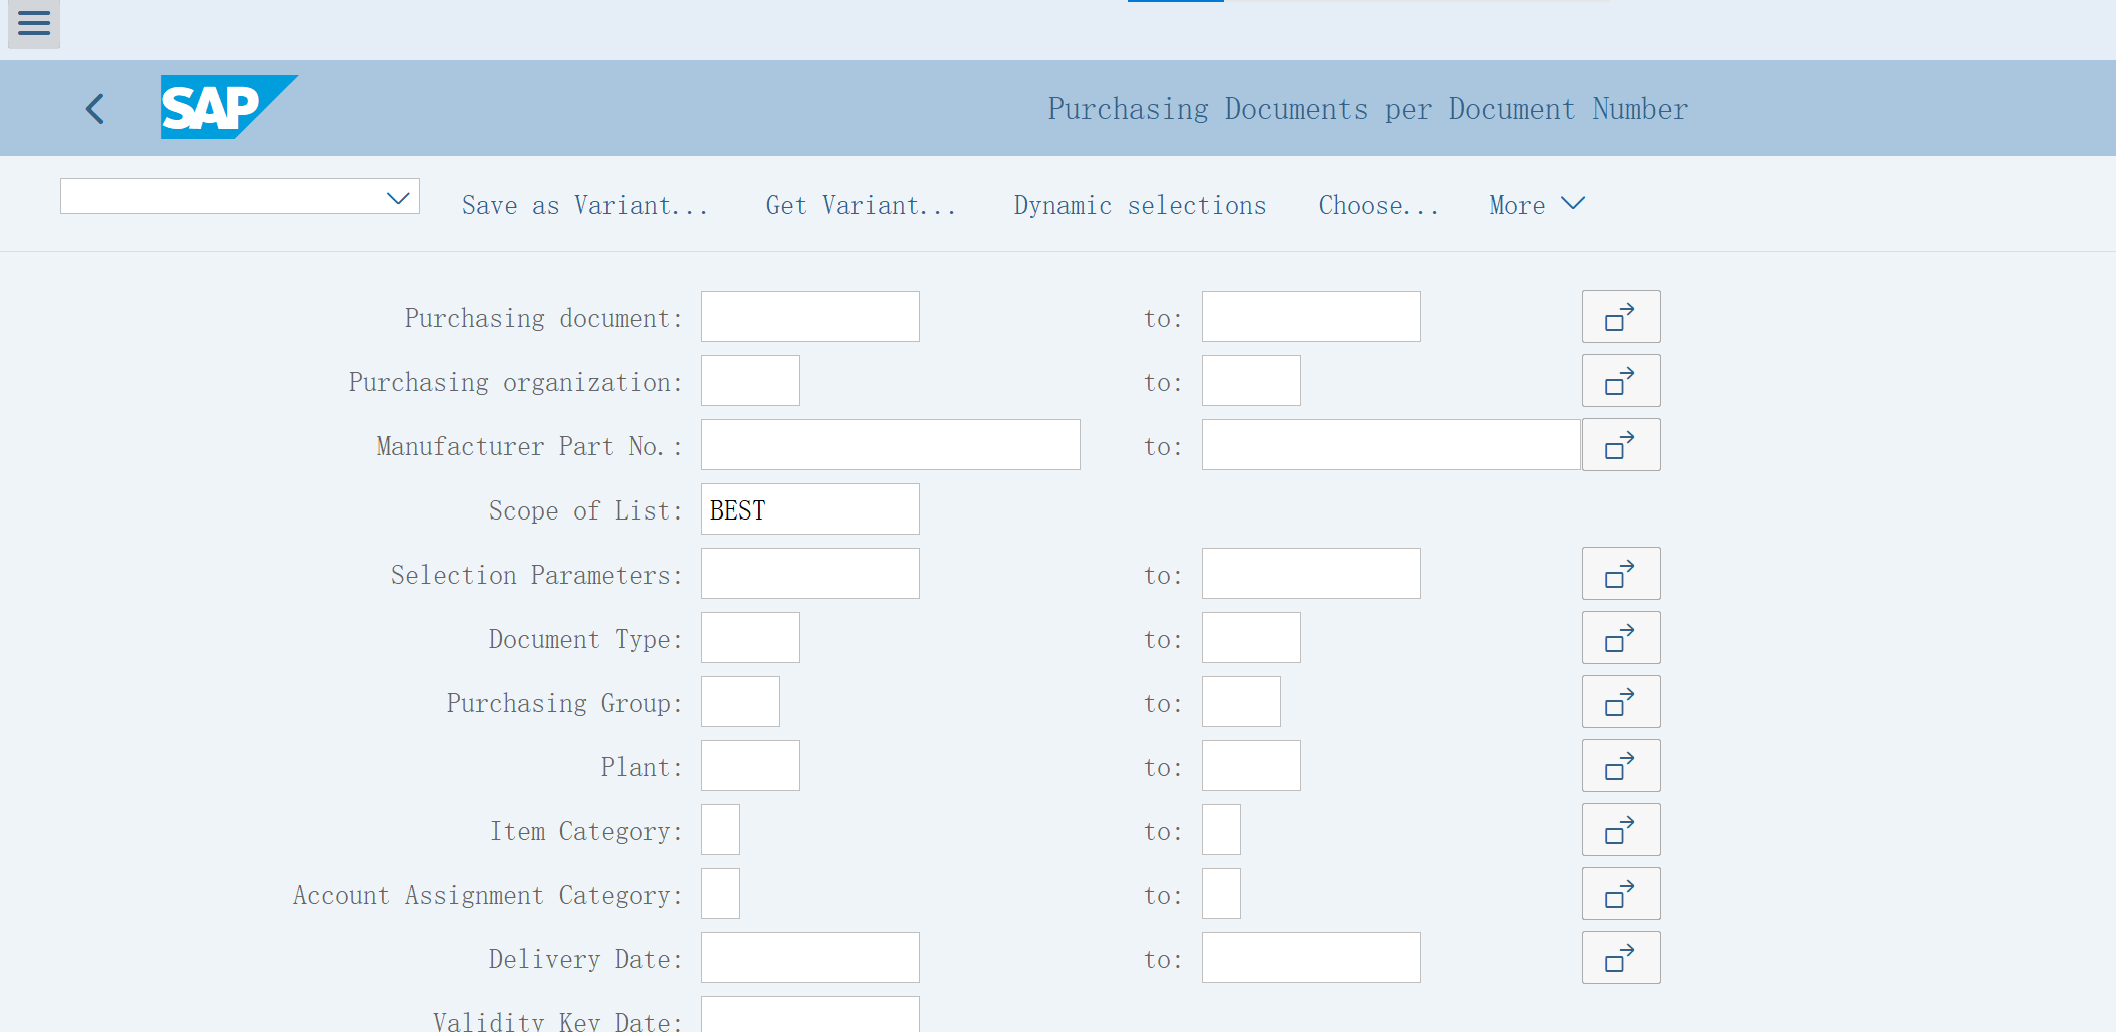The image size is (2116, 1032).
Task: Click Get Variant
Action: click(861, 205)
